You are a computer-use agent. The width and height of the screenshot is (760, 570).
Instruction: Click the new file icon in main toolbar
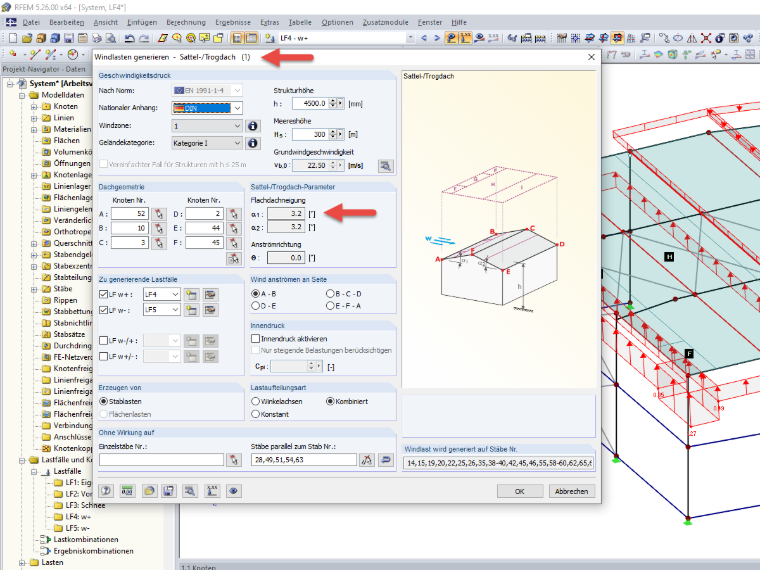[13, 38]
